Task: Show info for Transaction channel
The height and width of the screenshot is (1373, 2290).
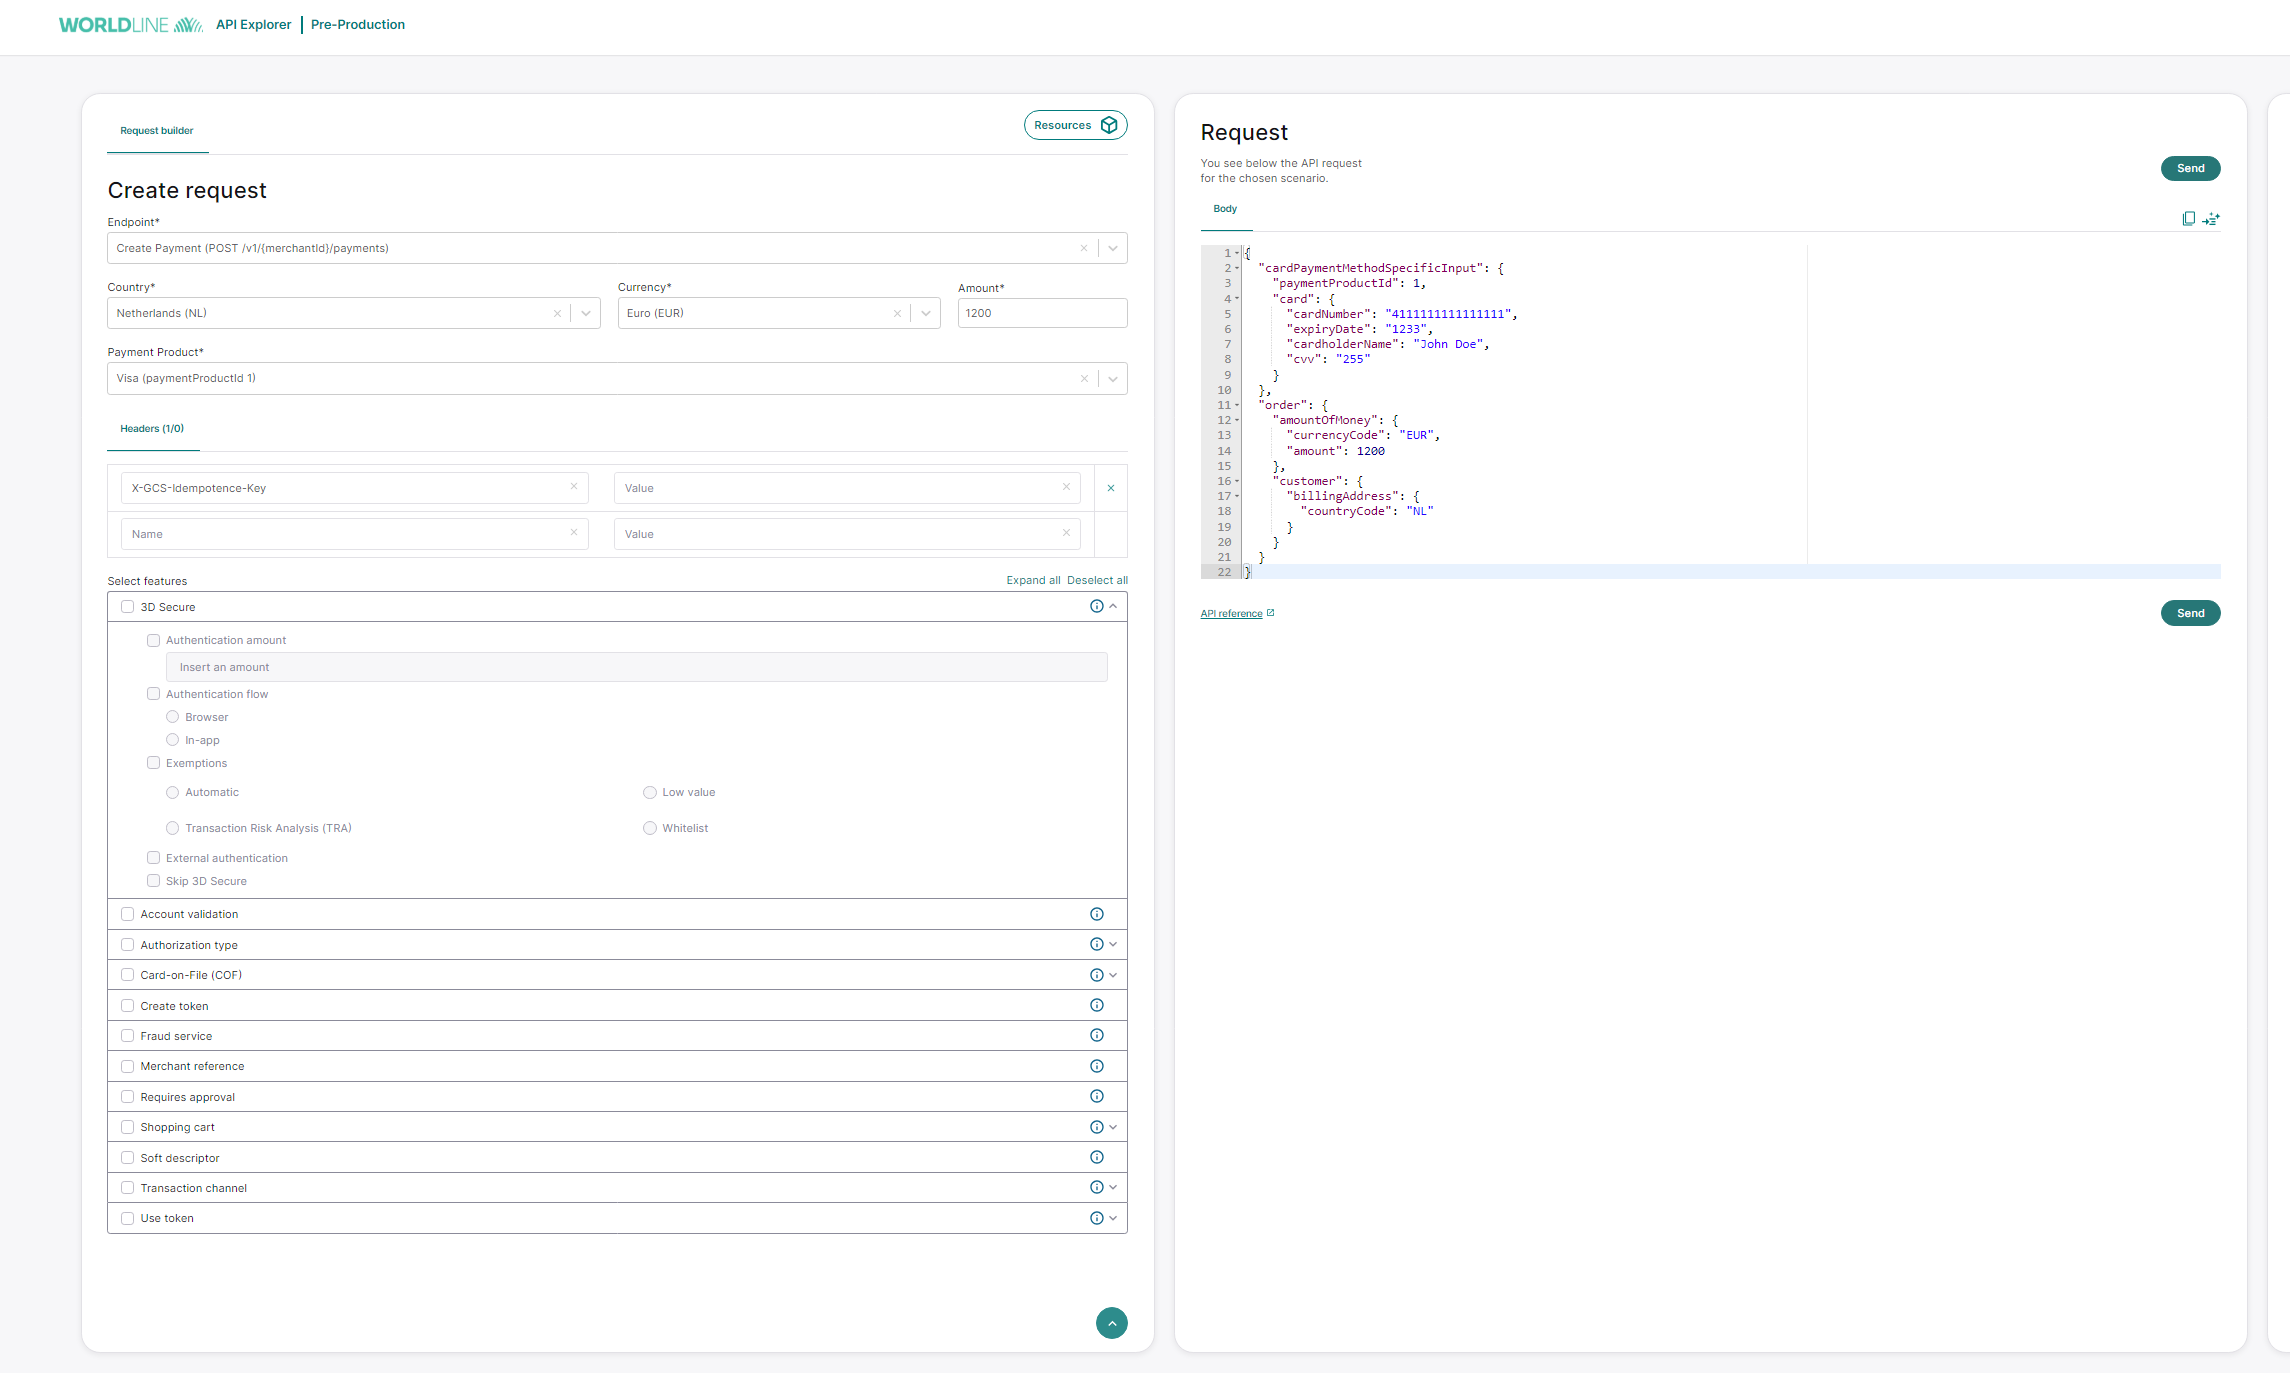Action: click(1097, 1187)
